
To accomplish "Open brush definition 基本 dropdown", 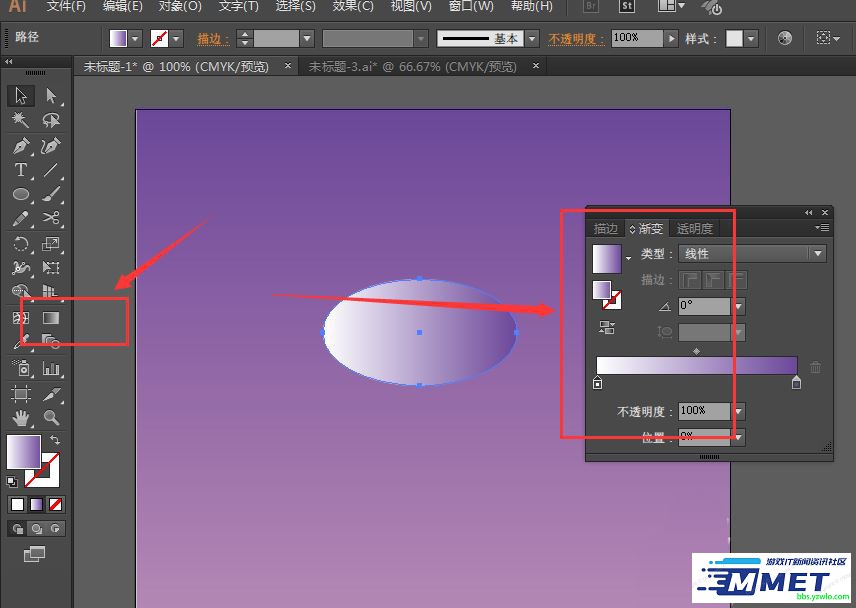I will (x=532, y=39).
